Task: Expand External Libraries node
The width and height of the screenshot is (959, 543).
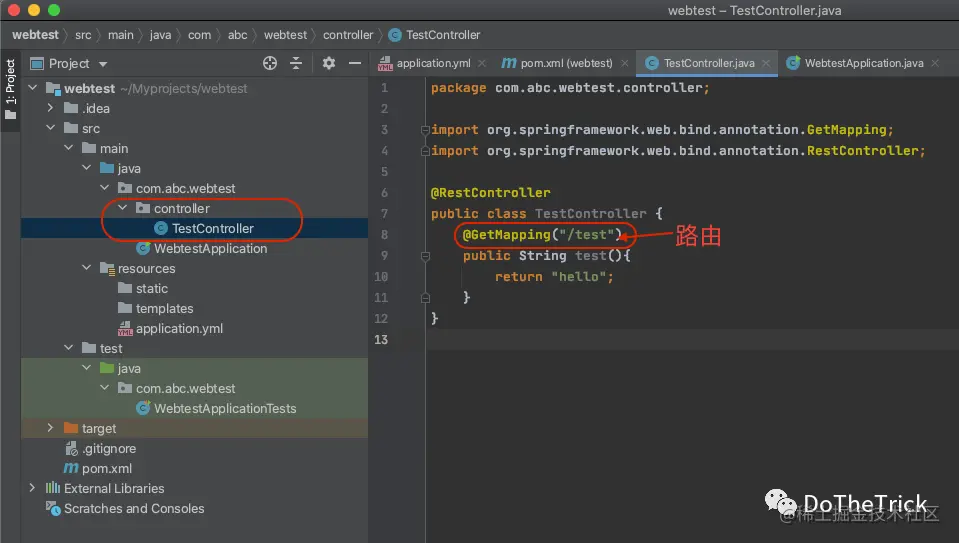Action: (32, 488)
